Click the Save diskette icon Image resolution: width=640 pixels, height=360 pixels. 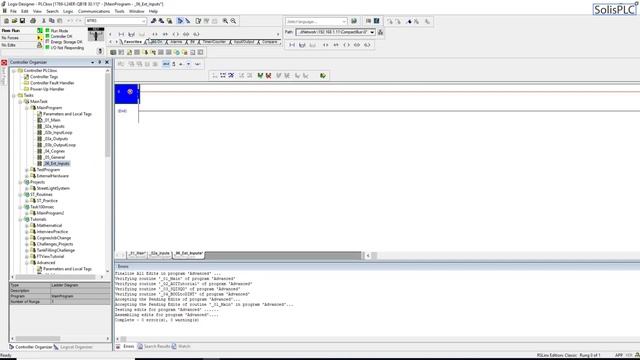(x=22, y=21)
